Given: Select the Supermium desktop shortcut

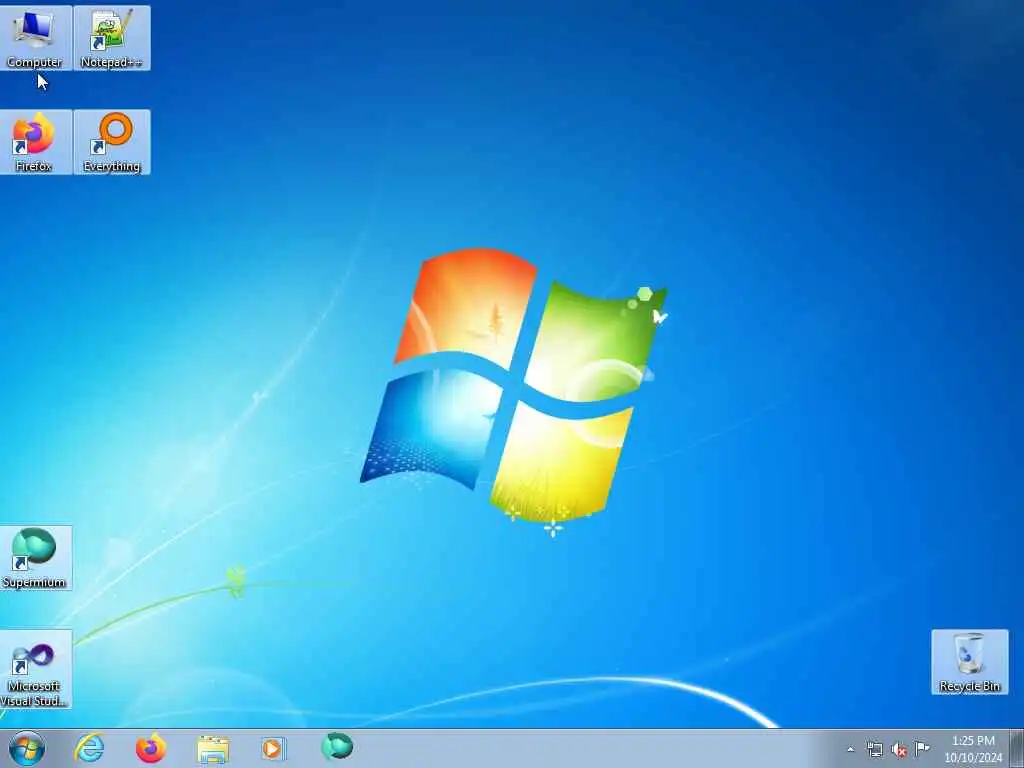Looking at the screenshot, I should [x=35, y=558].
